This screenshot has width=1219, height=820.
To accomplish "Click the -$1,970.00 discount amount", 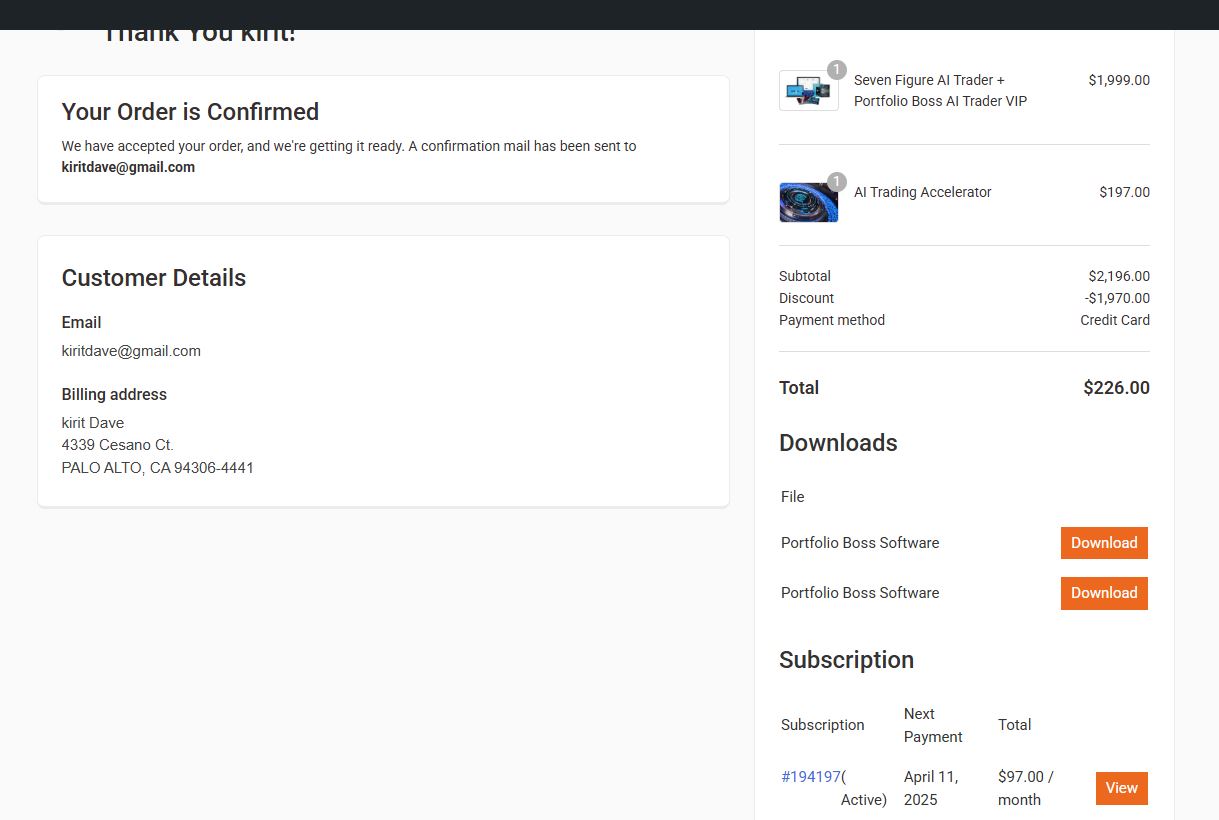I will (1117, 298).
